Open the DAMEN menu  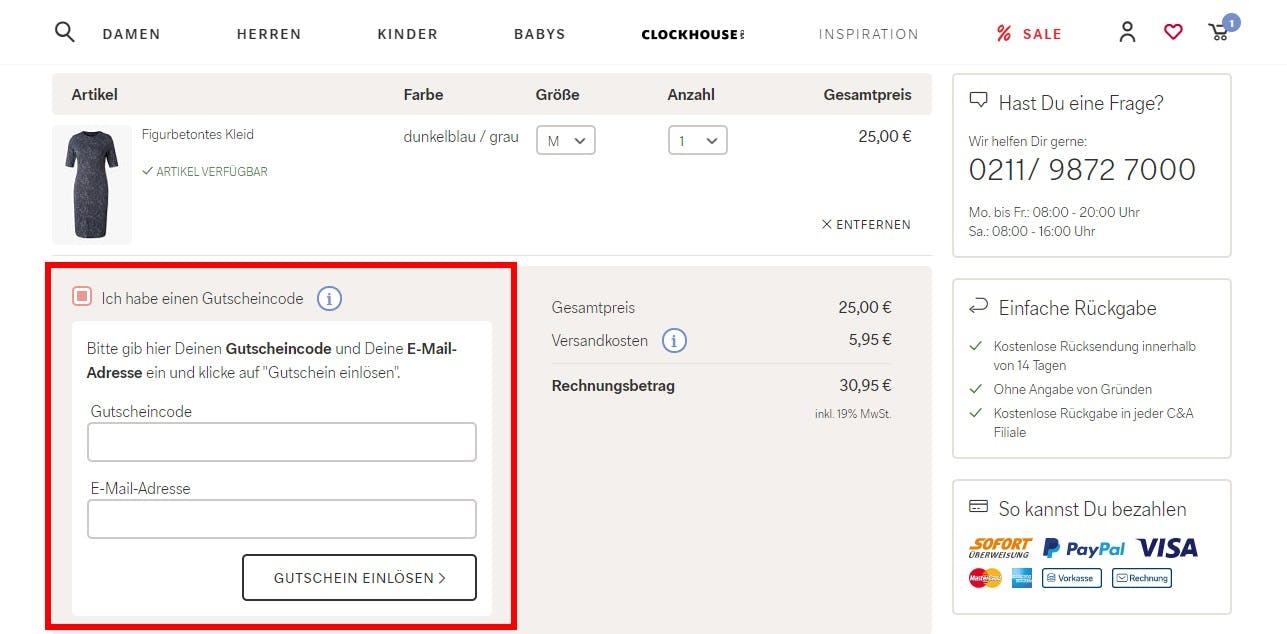131,34
